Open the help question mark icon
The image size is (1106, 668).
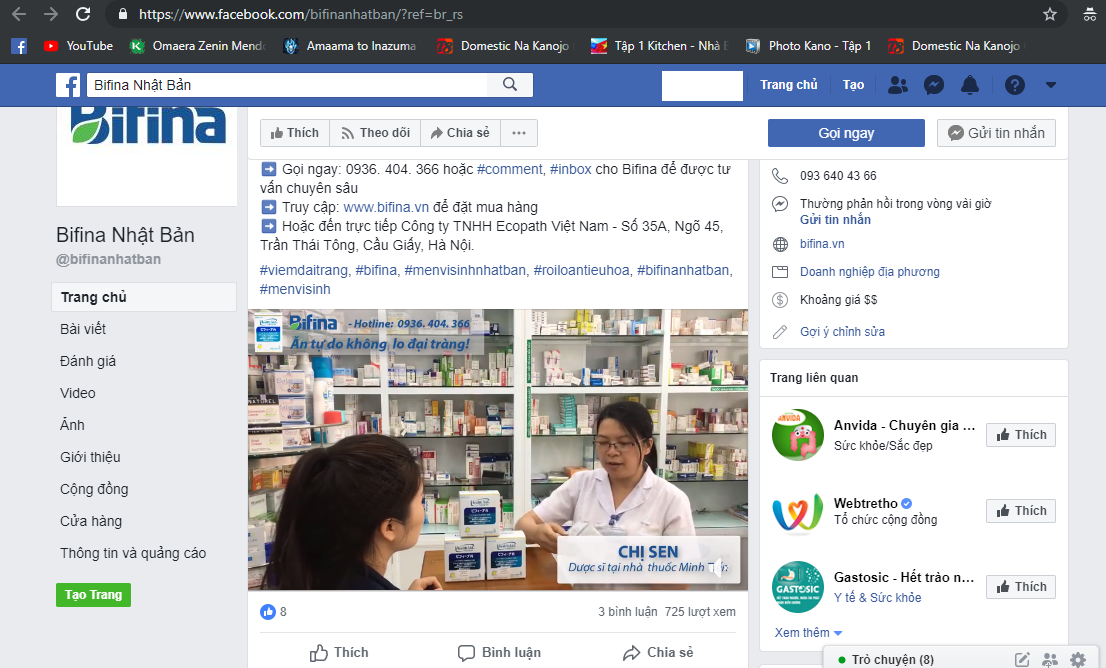pyautogui.click(x=1014, y=85)
